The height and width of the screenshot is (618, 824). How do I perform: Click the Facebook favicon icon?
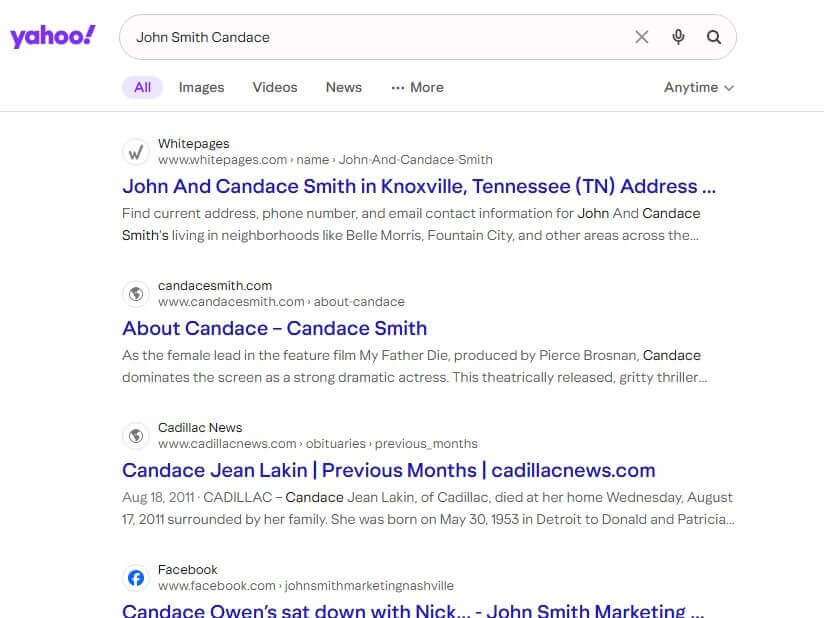(x=135, y=578)
